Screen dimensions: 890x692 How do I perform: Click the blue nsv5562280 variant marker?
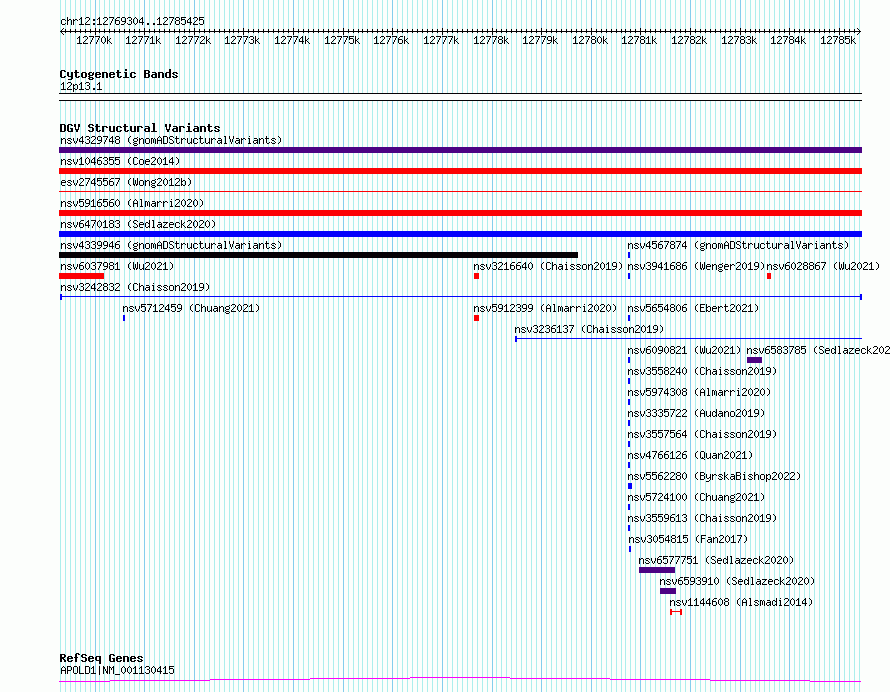point(630,486)
